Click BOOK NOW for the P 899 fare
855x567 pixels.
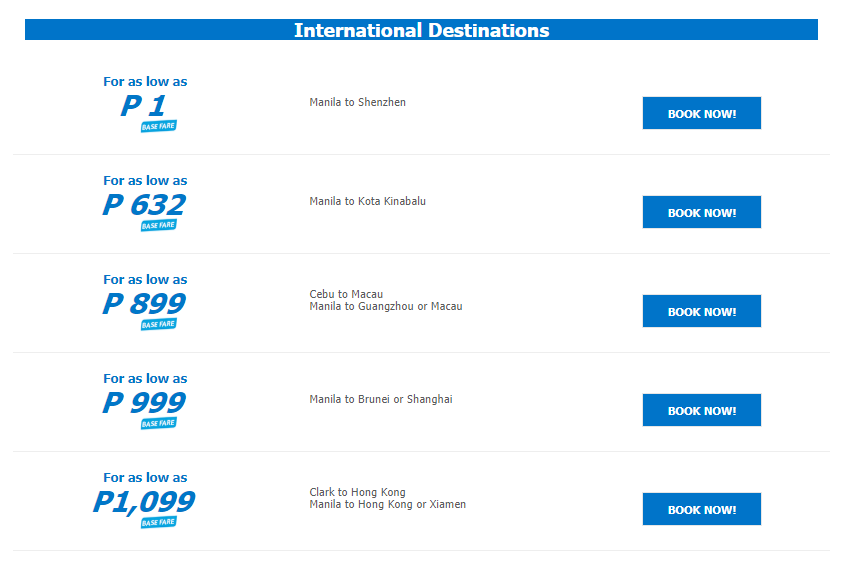pos(701,311)
